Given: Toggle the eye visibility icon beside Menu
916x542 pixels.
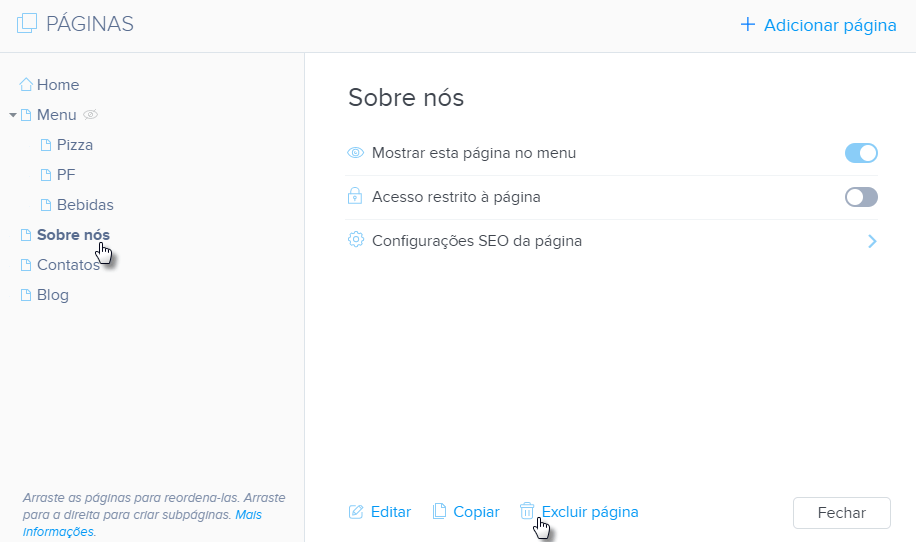Looking at the screenshot, I should [x=90, y=115].
